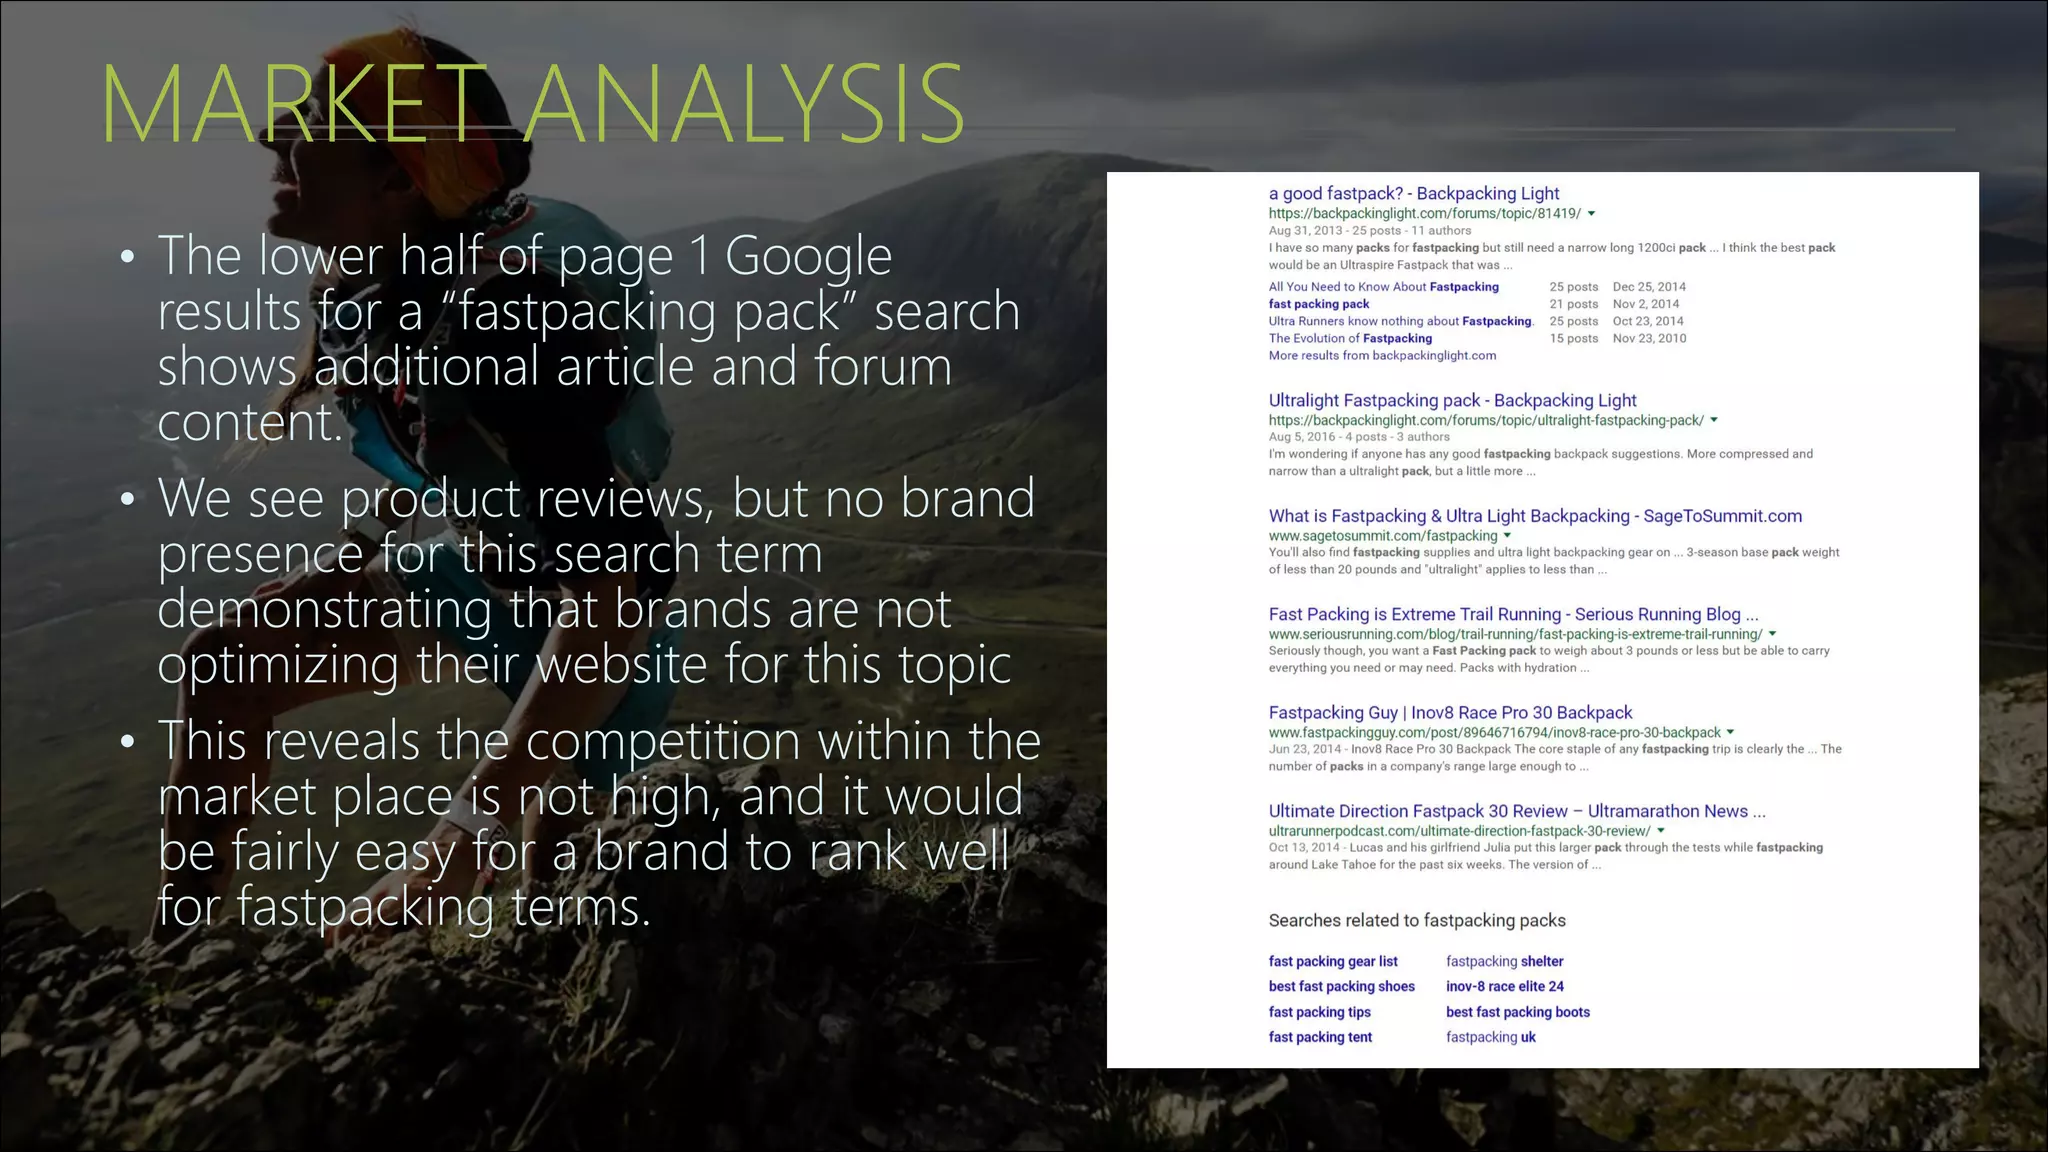Expand dropdown arrow beside seriousrunning.com URL
Viewport: 2048px width, 1152px height.
(x=1772, y=634)
